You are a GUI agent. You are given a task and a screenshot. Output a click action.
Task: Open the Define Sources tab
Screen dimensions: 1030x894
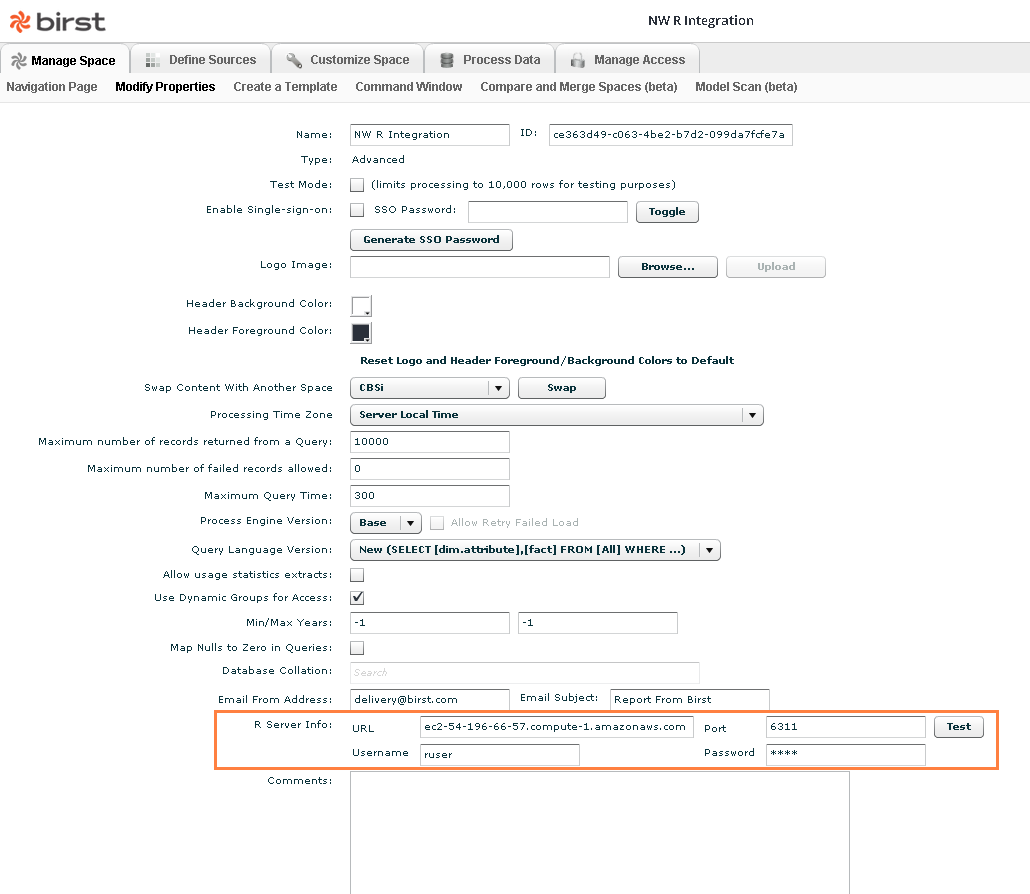(200, 60)
